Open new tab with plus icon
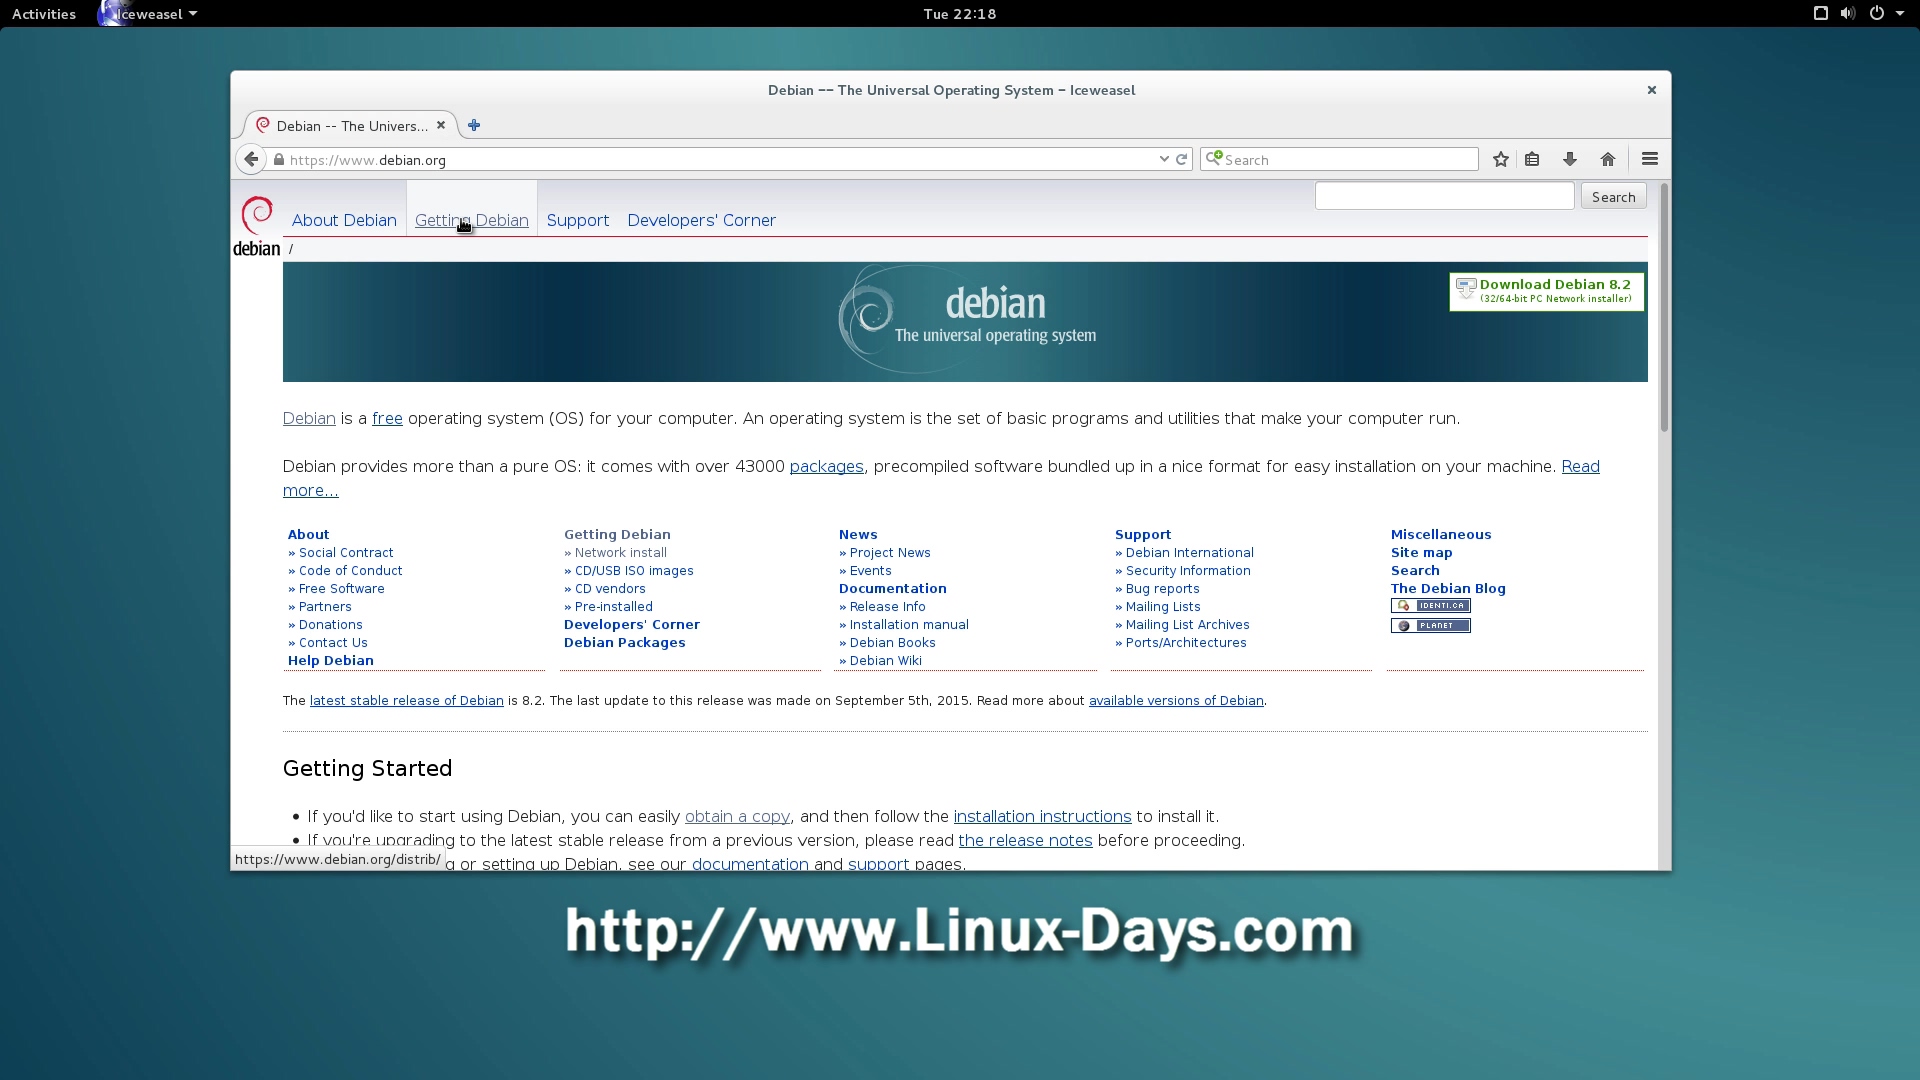The image size is (1920, 1080). click(x=474, y=125)
